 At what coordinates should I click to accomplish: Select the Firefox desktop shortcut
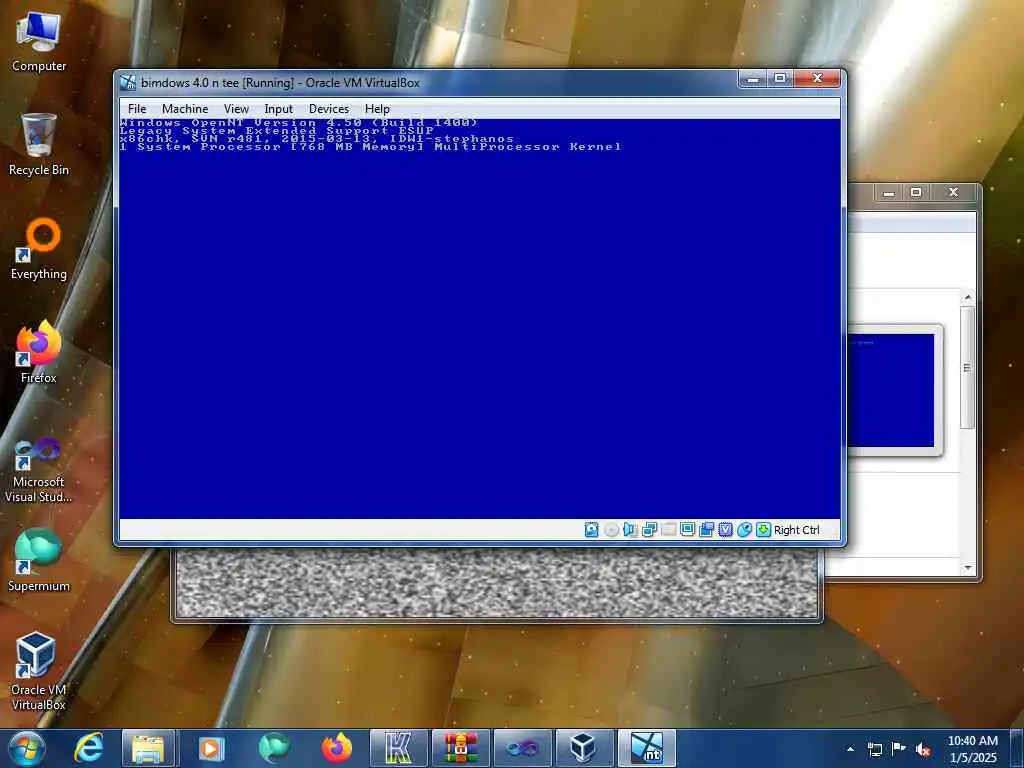click(x=39, y=353)
